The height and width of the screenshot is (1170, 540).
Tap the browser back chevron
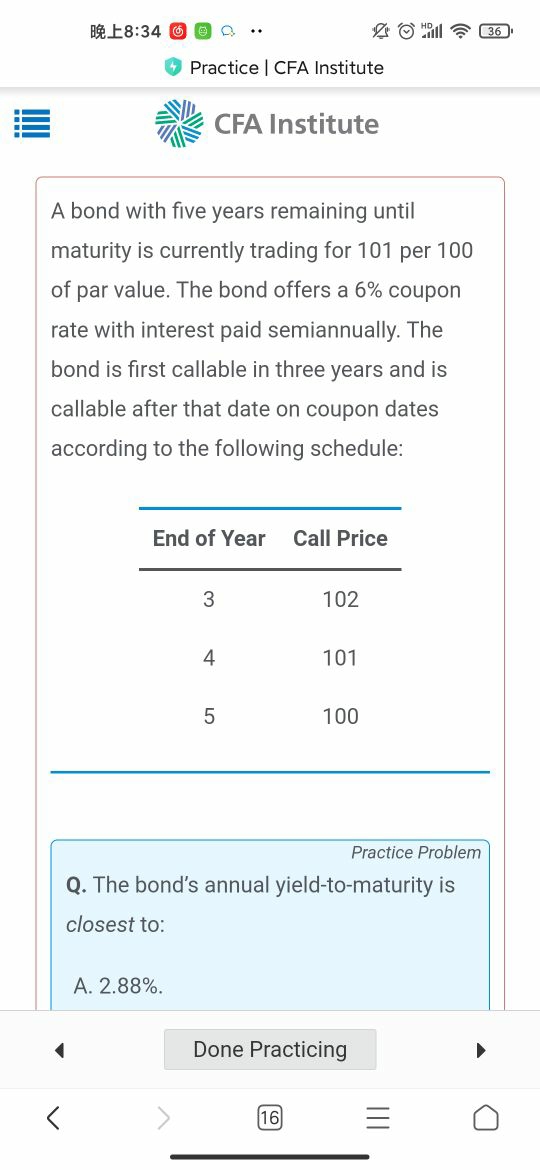coord(53,1118)
